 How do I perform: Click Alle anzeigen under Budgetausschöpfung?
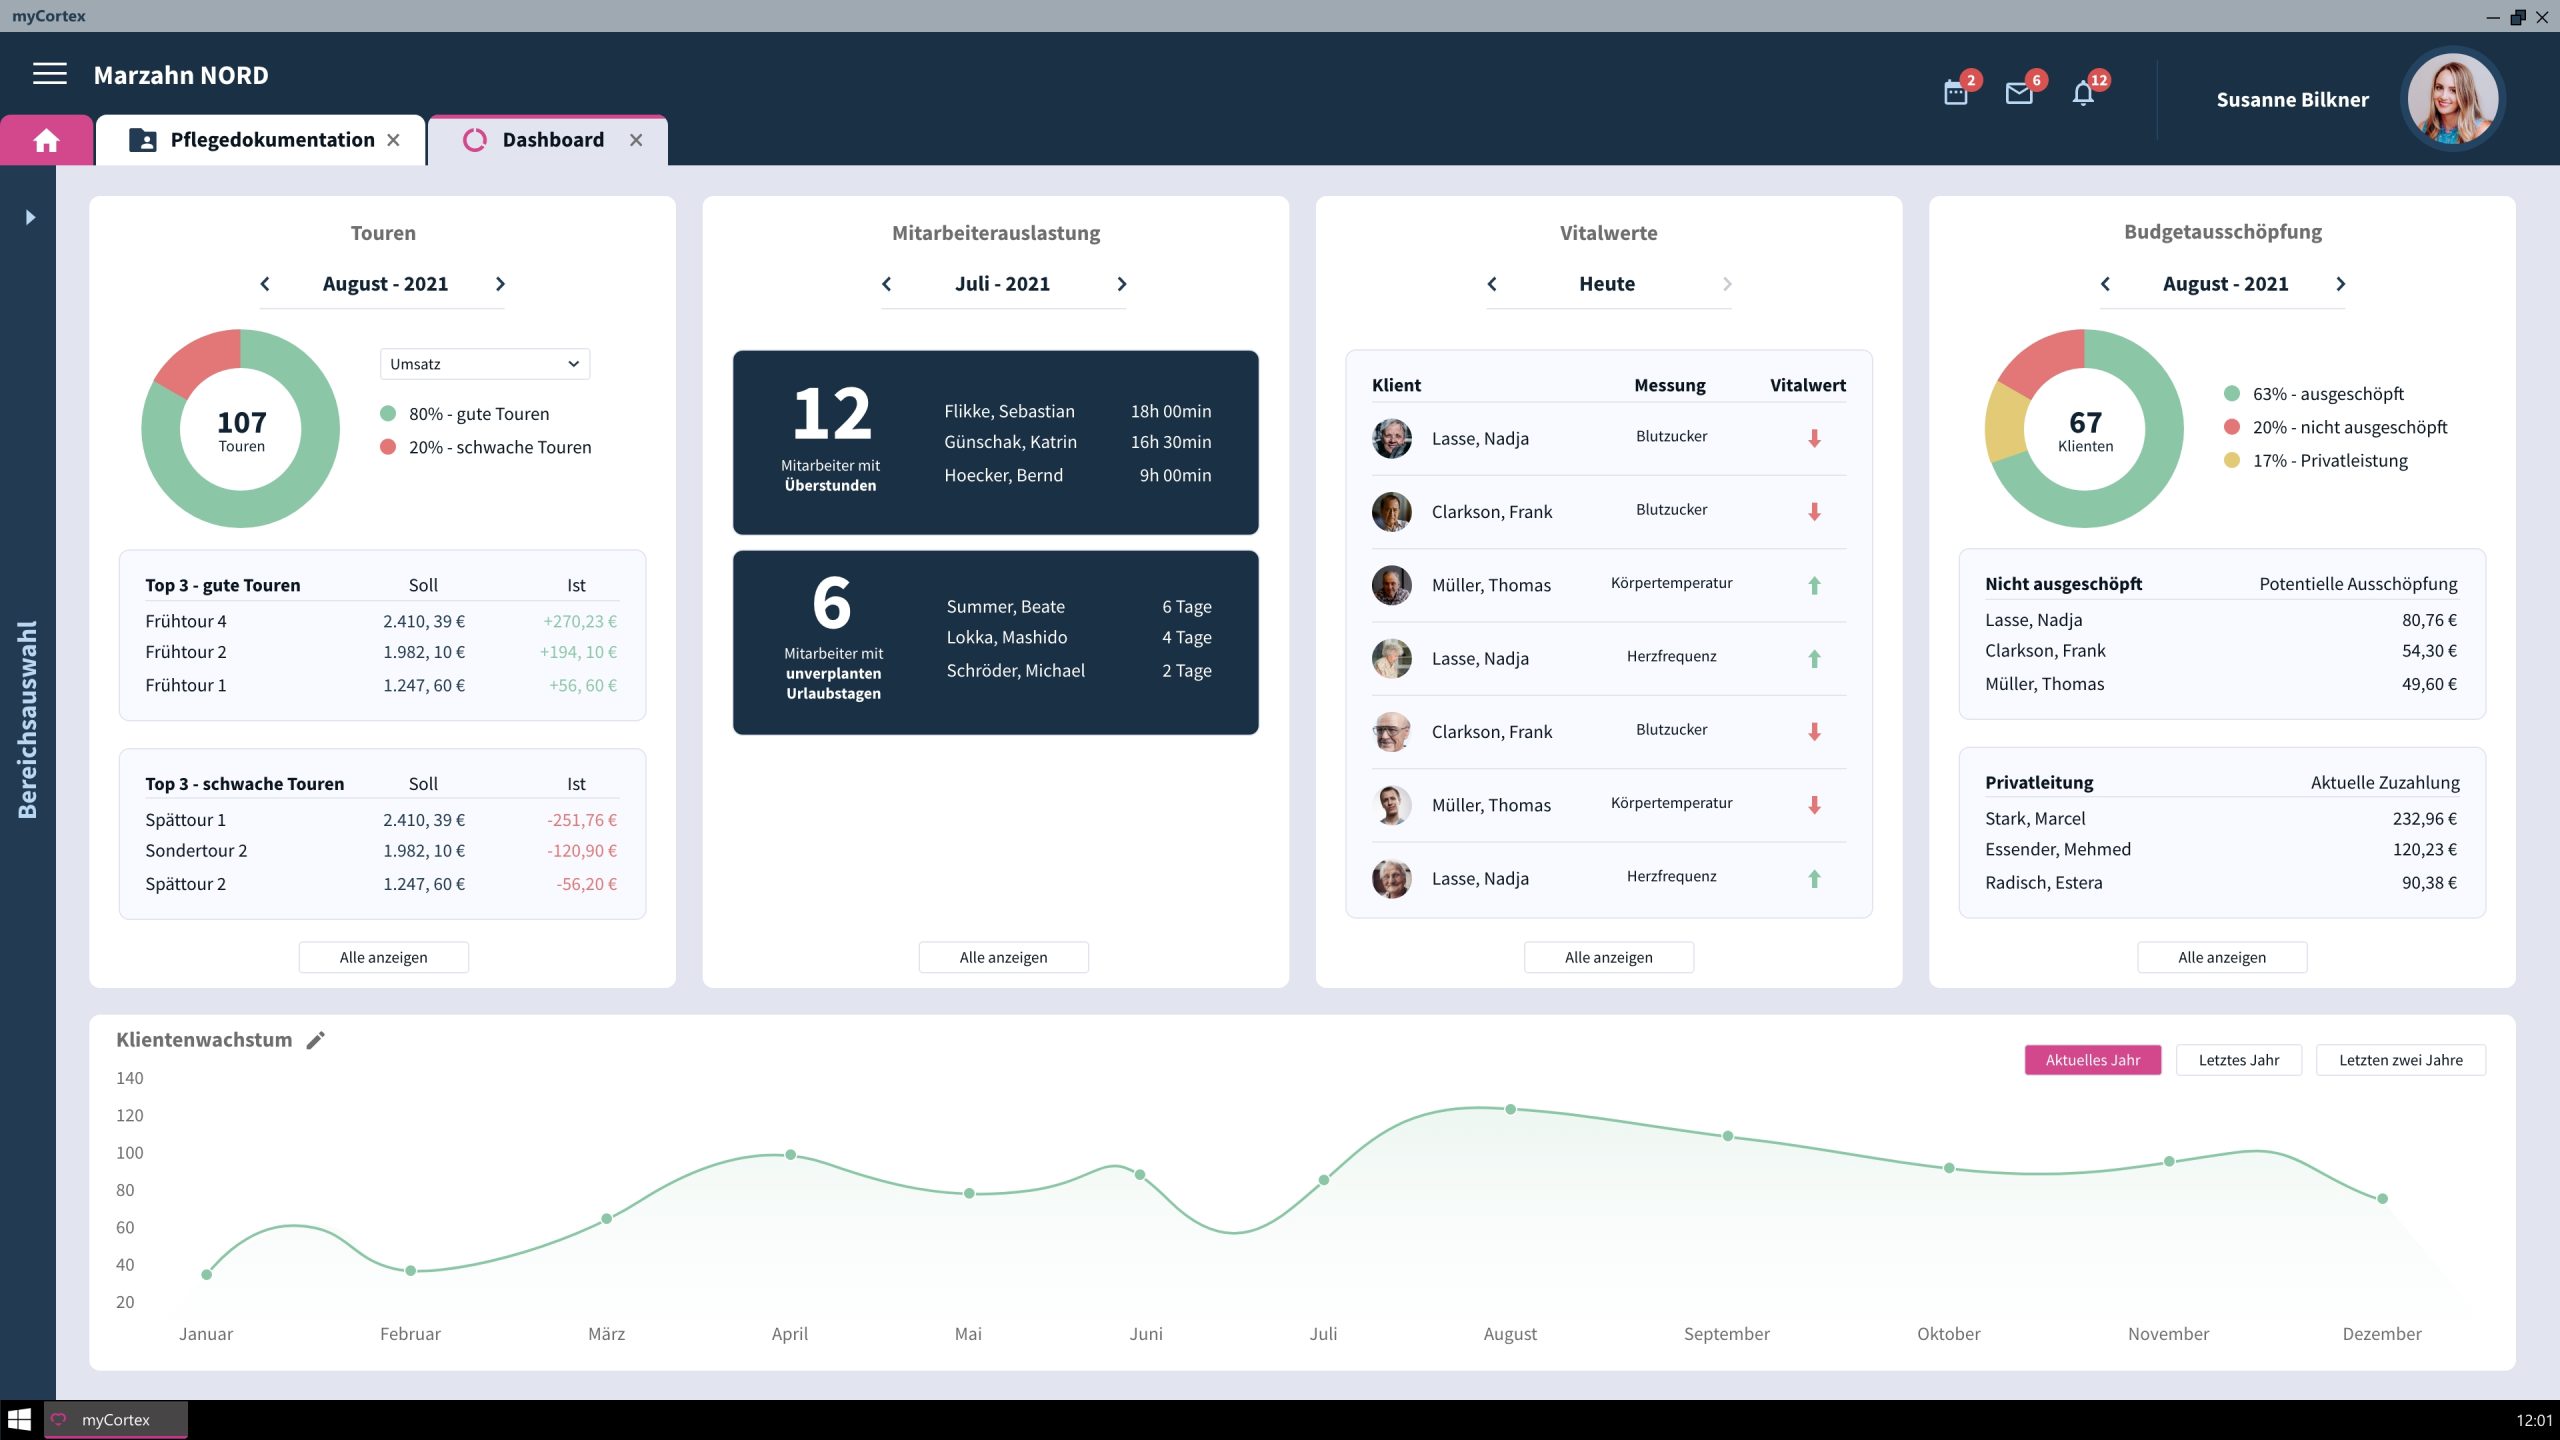click(2221, 957)
